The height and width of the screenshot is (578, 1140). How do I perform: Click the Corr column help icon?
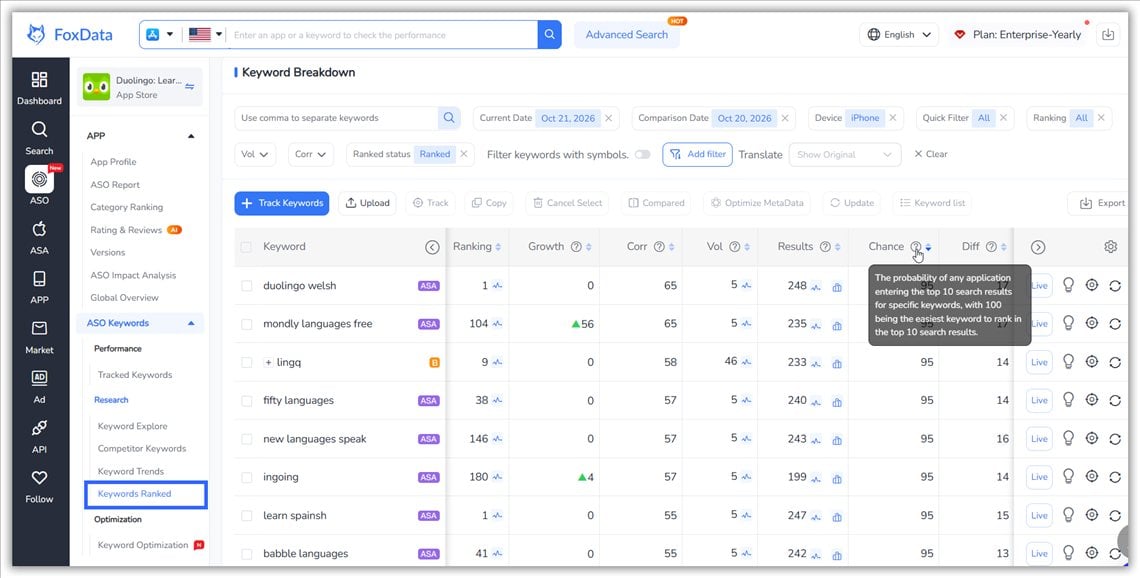coord(659,246)
